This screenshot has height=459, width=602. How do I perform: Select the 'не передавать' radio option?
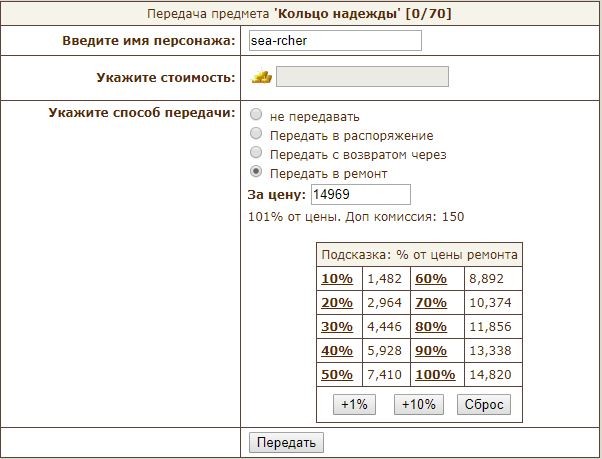(256, 114)
